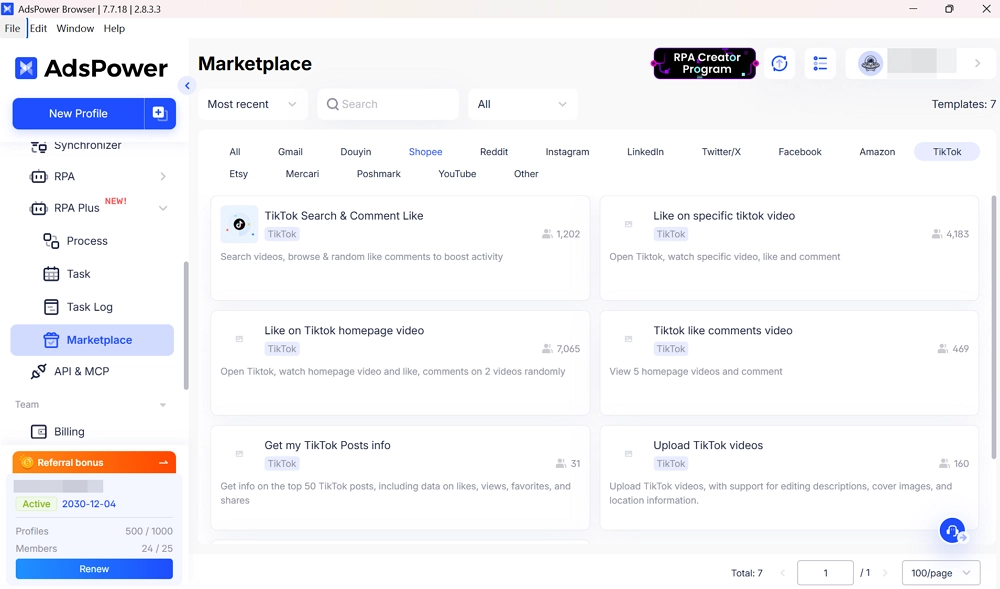
Task: Open the All filter dropdown
Action: 522,104
